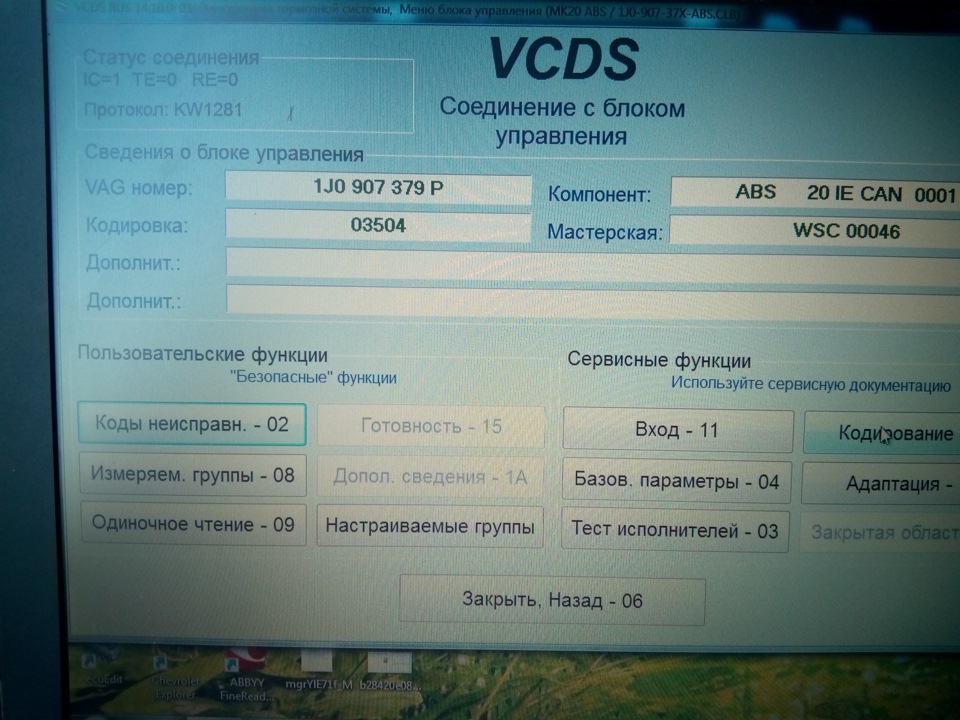Click the greyed Закрытая область button

coord(880,533)
